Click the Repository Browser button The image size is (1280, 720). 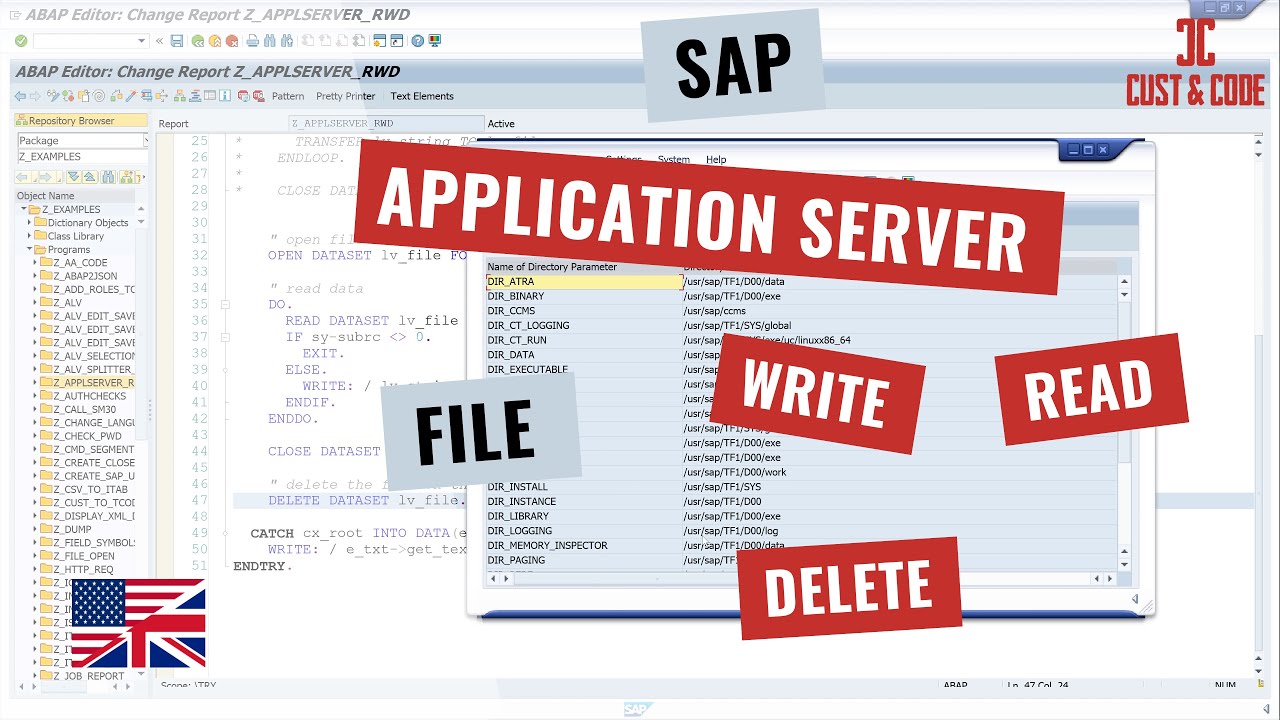click(81, 121)
